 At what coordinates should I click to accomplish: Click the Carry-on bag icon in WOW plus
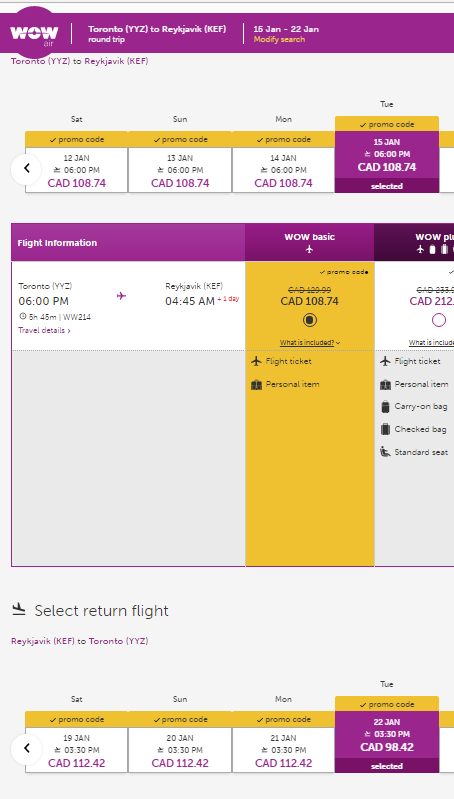pos(385,407)
